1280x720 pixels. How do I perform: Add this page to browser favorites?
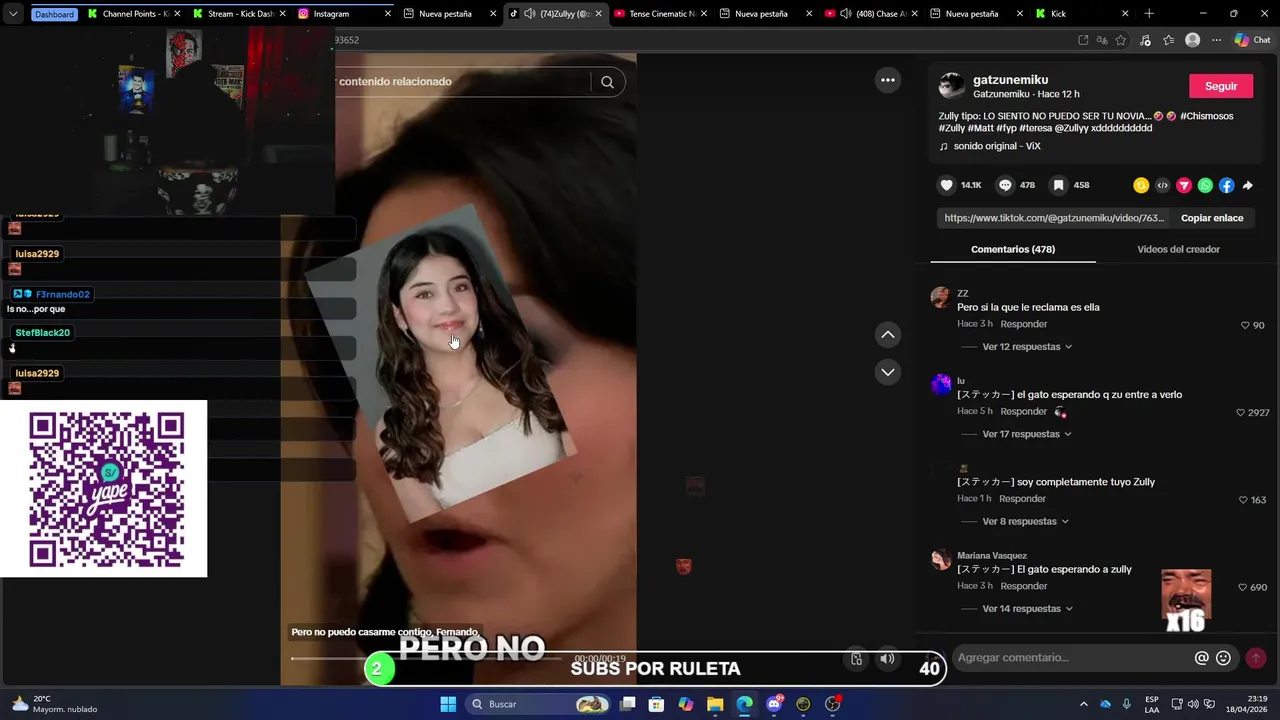(x=1121, y=40)
